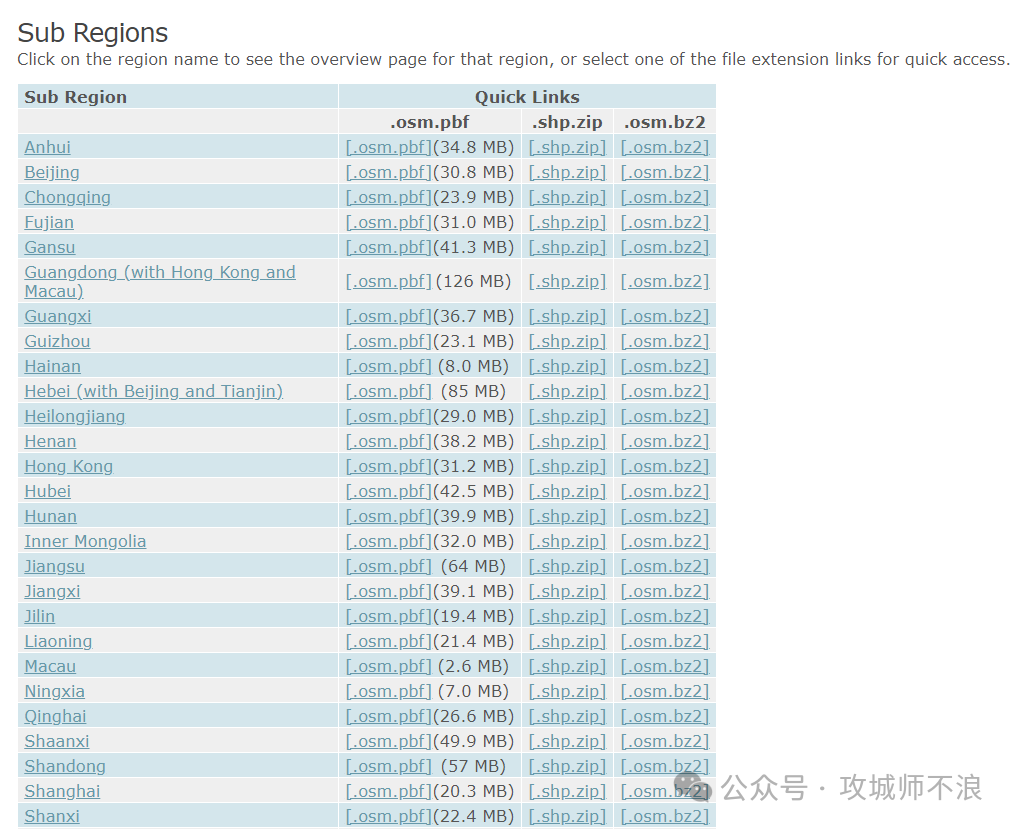Download Hubei .shp.zip file

[567, 492]
